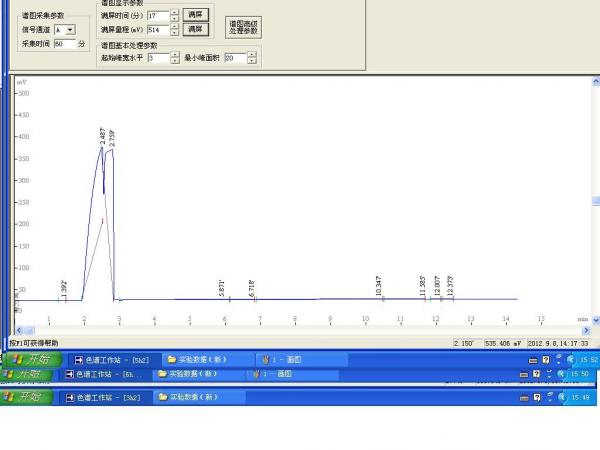Open the 开始 Start button on the 15:52 taskbar
This screenshot has height=450, width=600.
(32, 360)
